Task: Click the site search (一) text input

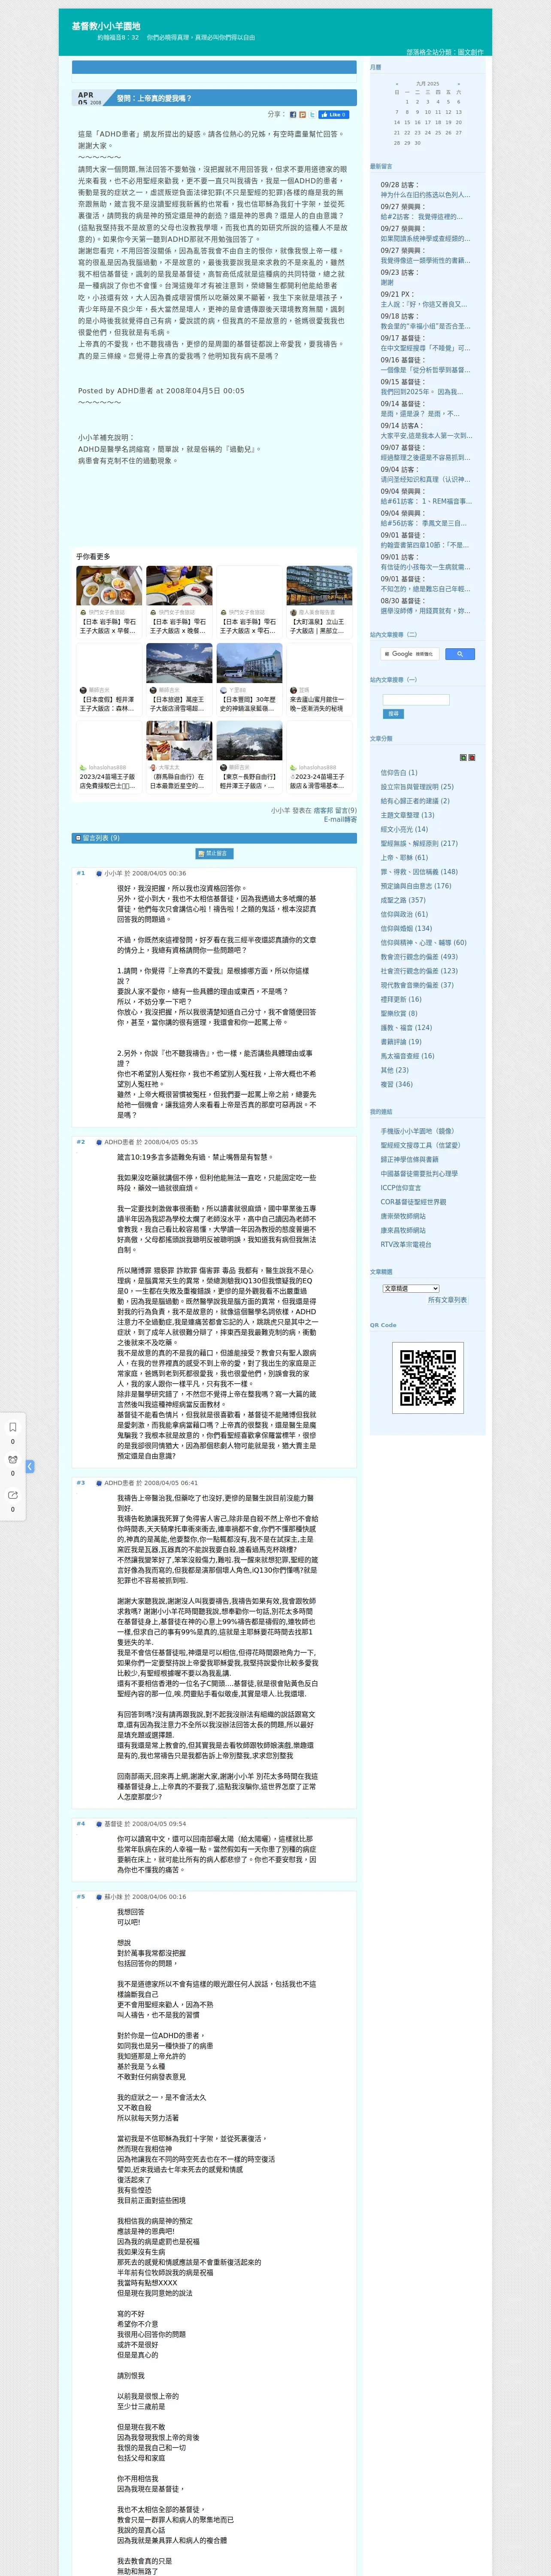Action: tap(416, 700)
